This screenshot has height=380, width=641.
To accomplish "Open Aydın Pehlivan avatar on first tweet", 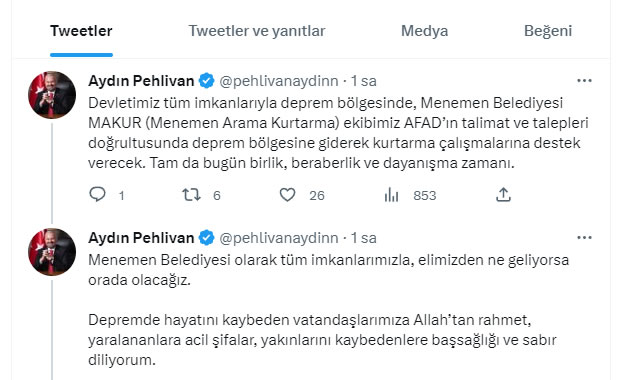I will tap(52, 95).
